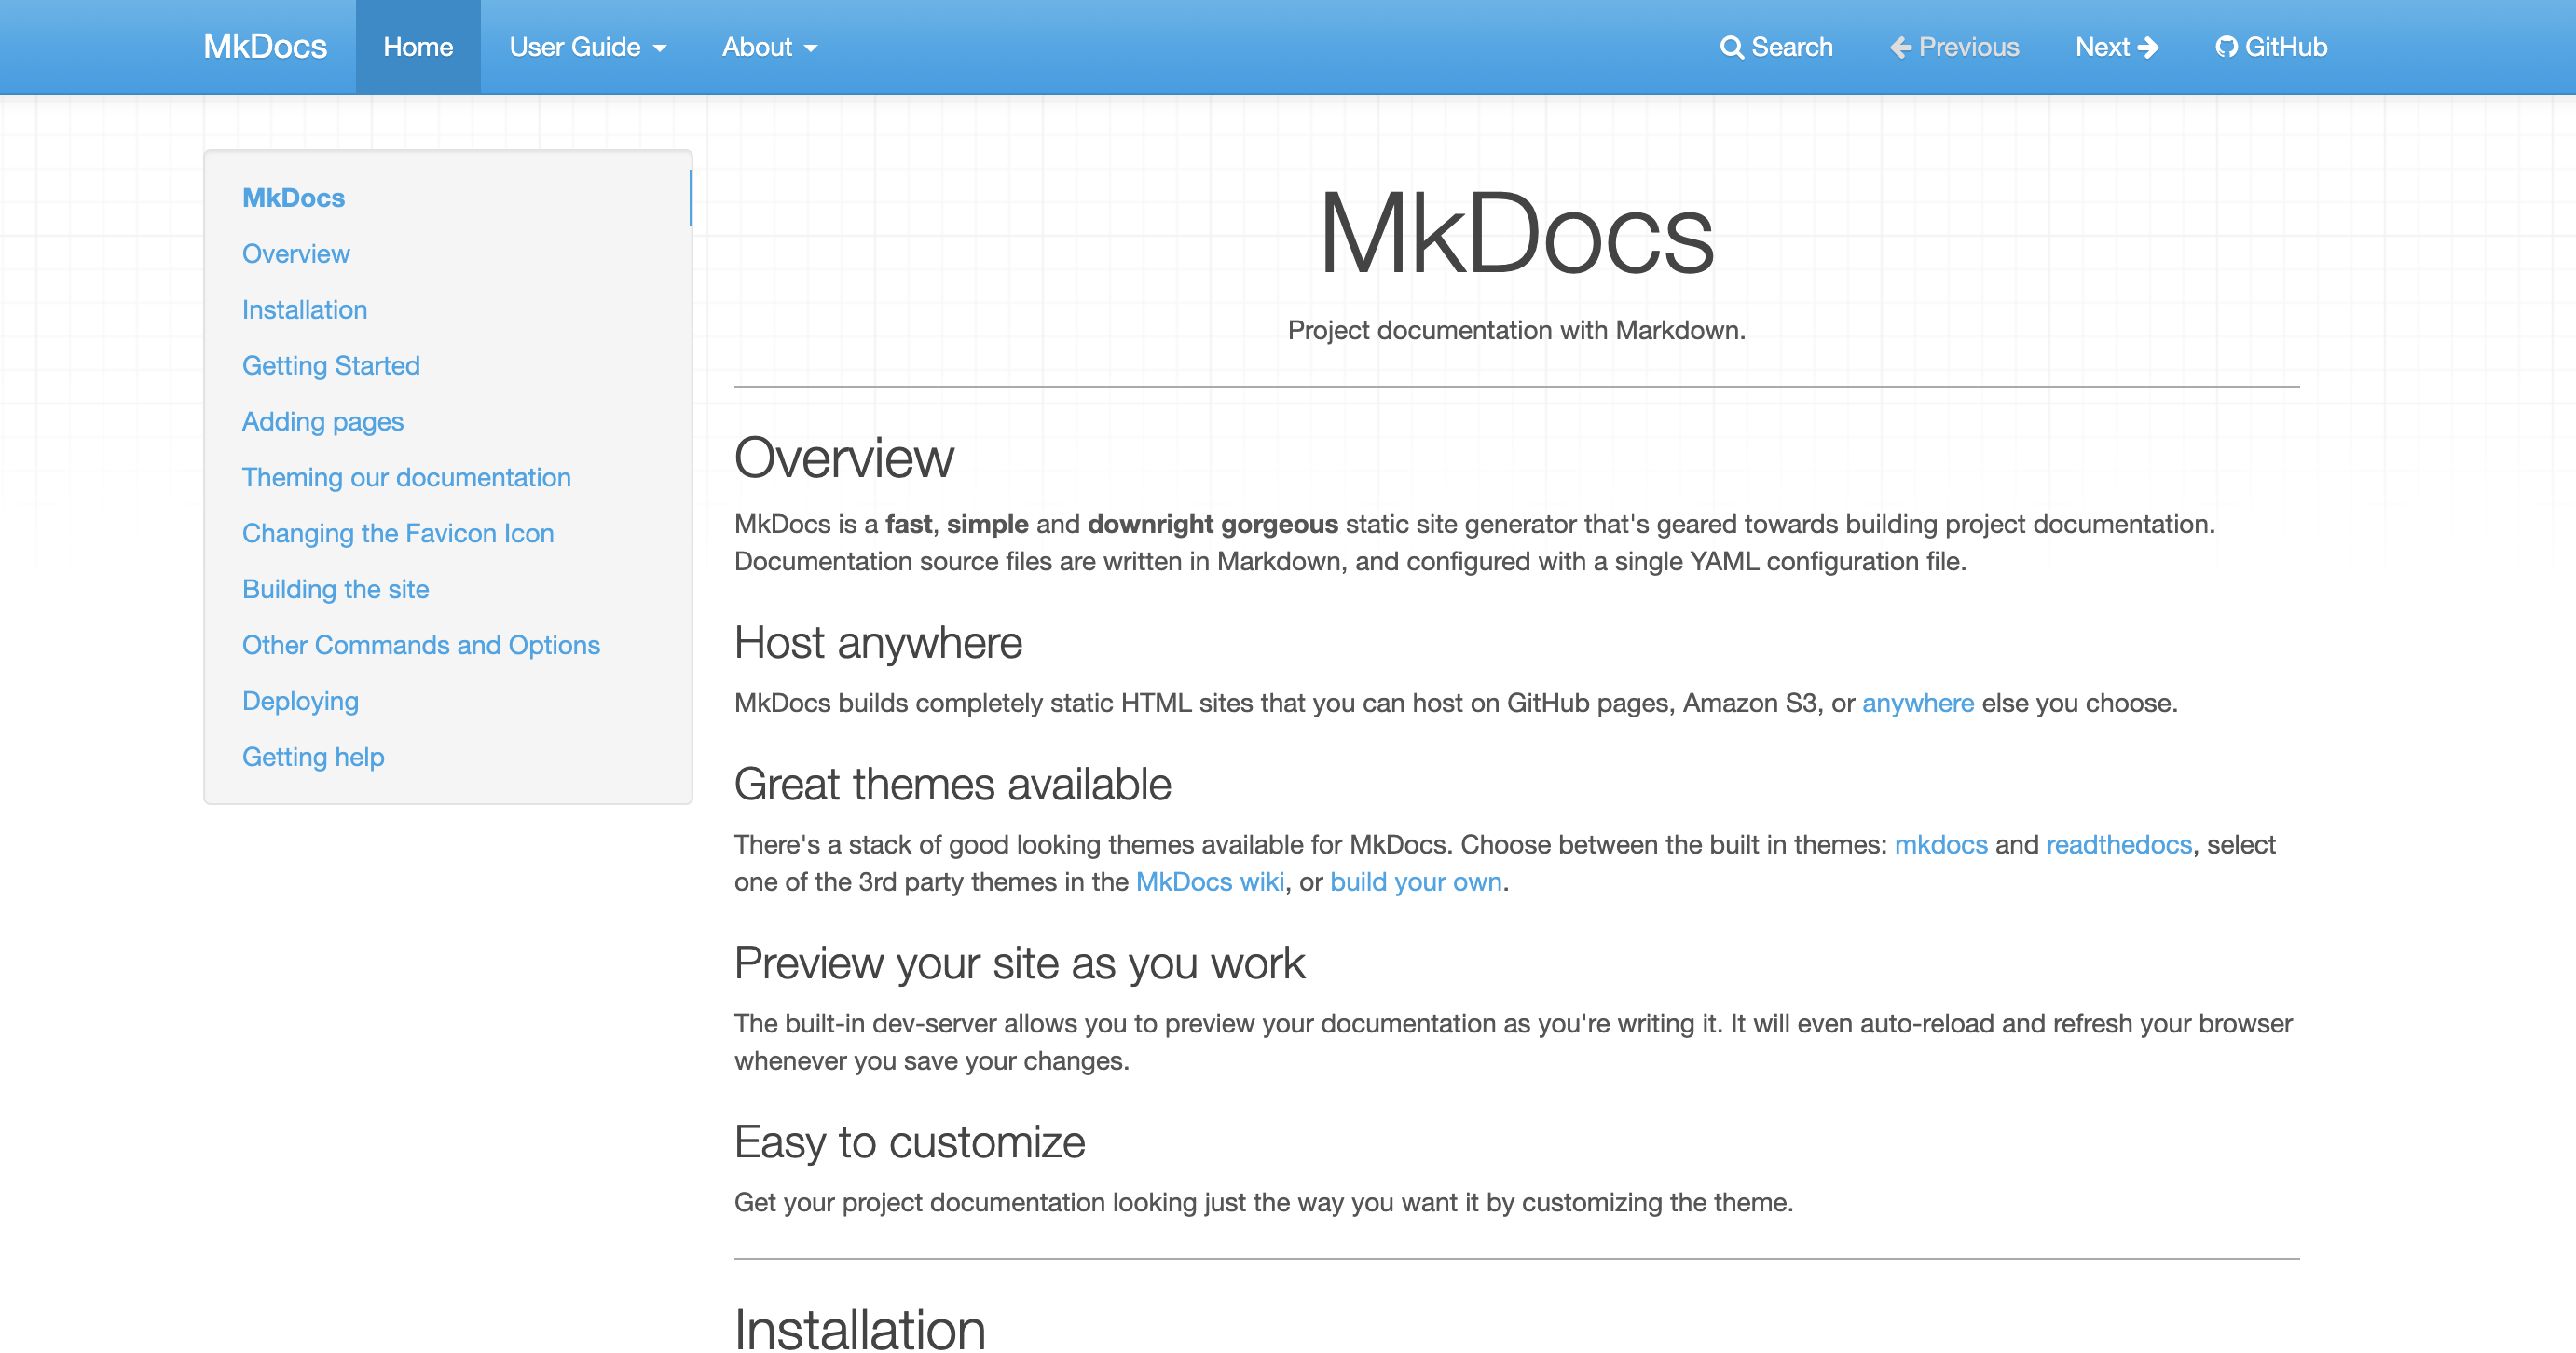The image size is (2576, 1353).
Task: Click the MkDocs brand logo text
Action: pyautogui.click(x=265, y=47)
